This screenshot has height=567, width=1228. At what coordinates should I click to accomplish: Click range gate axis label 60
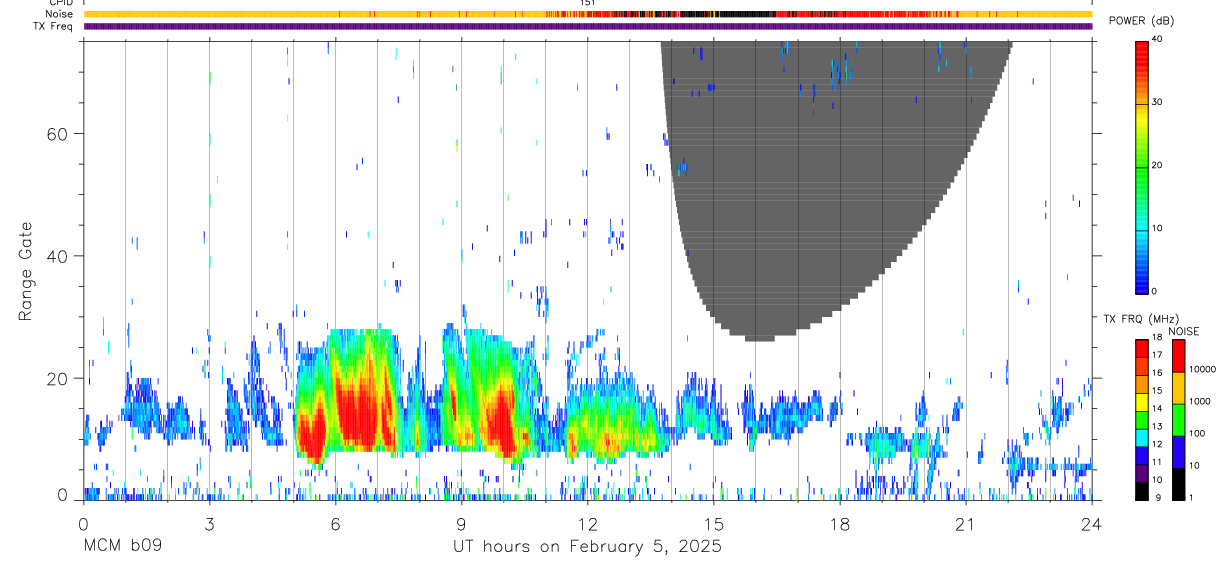(x=59, y=133)
